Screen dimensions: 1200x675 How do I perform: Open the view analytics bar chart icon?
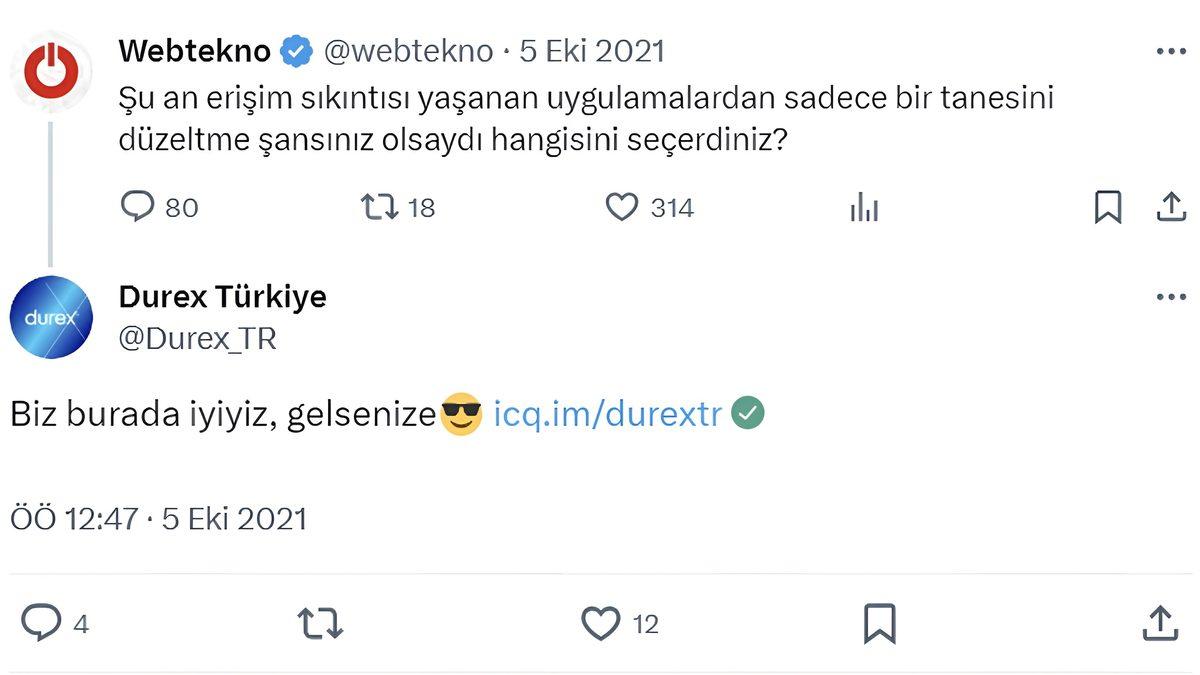click(864, 207)
